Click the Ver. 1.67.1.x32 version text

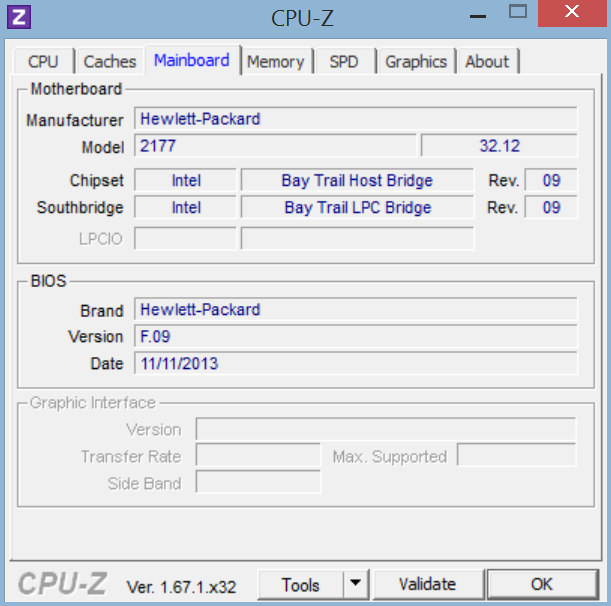coord(181,587)
